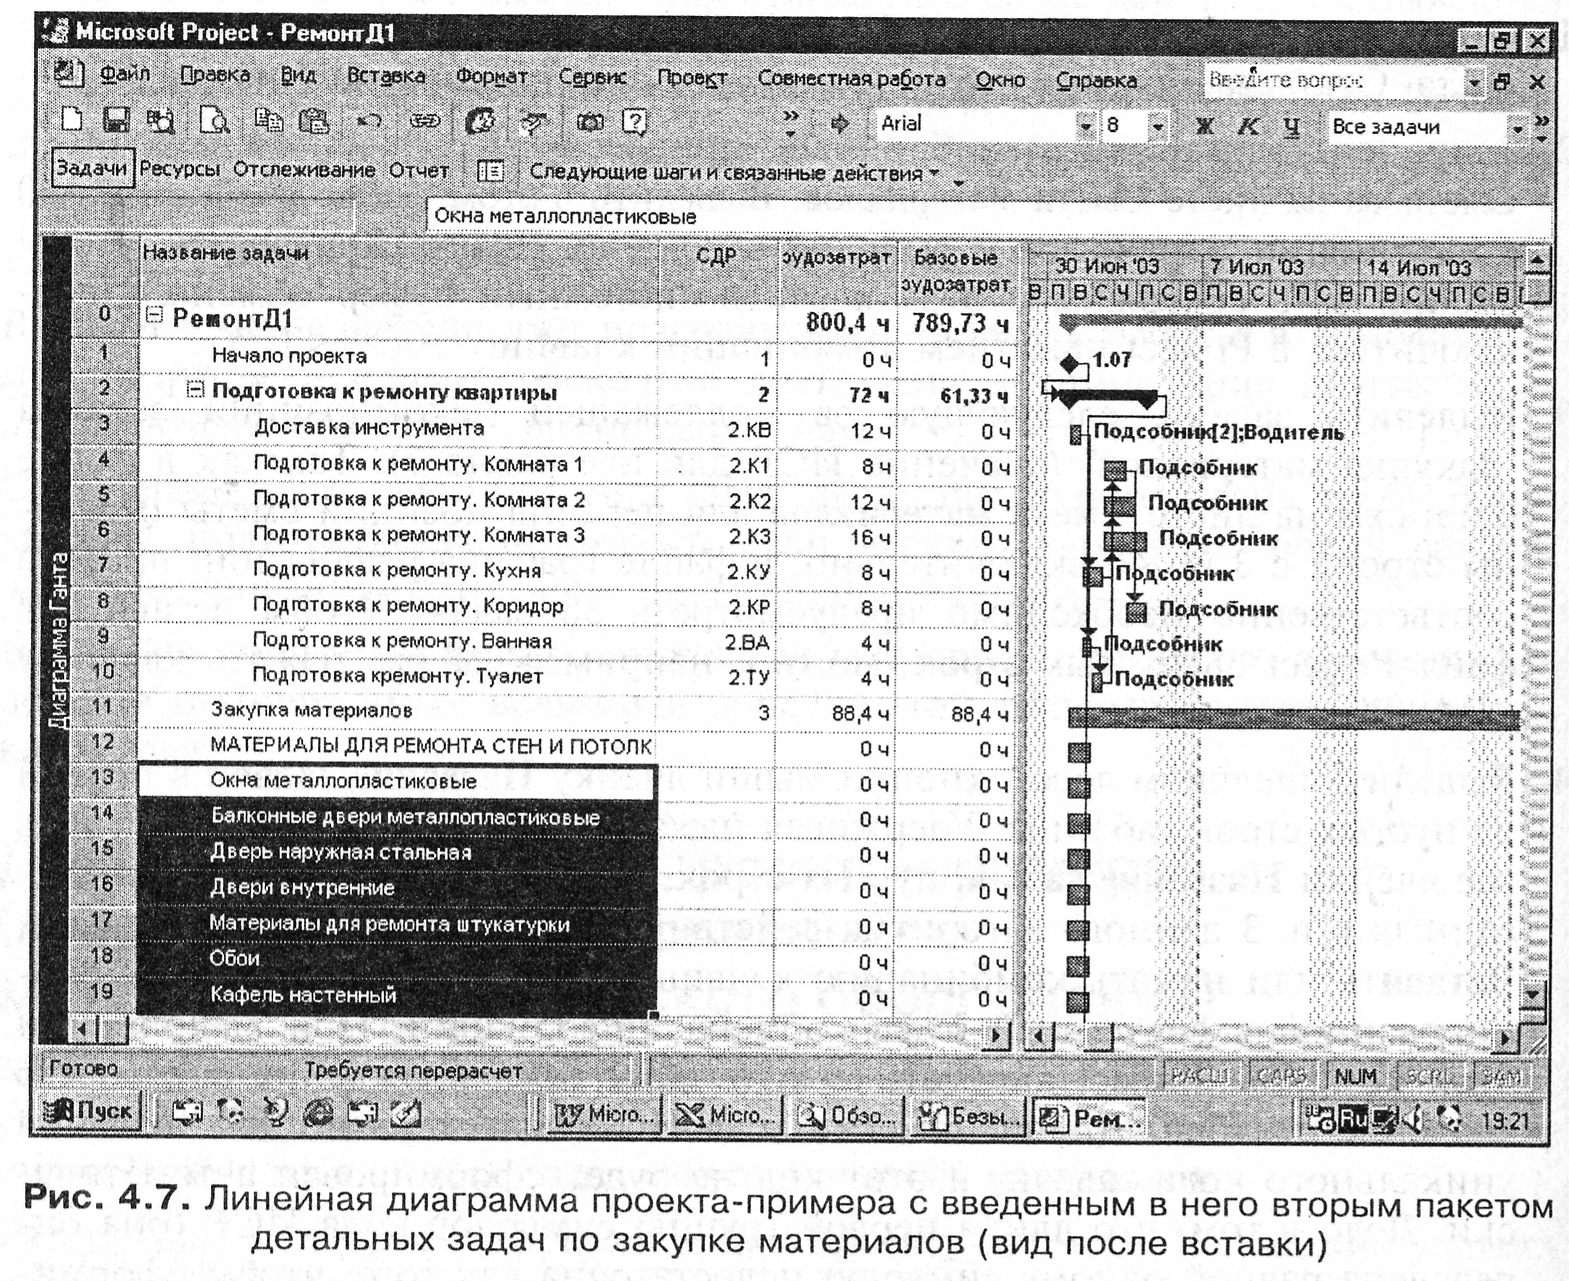
Task: Collapse the РемонтД1 summary task
Action: tap(153, 316)
